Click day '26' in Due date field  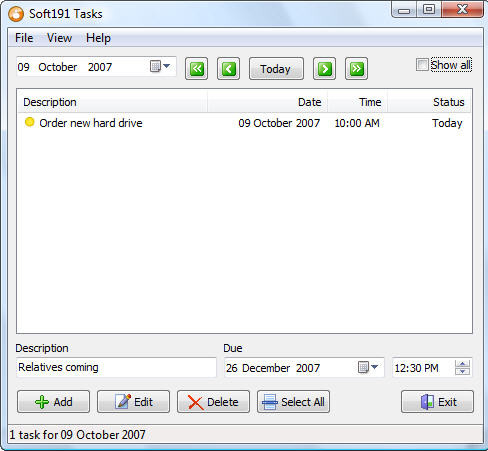[x=232, y=368]
